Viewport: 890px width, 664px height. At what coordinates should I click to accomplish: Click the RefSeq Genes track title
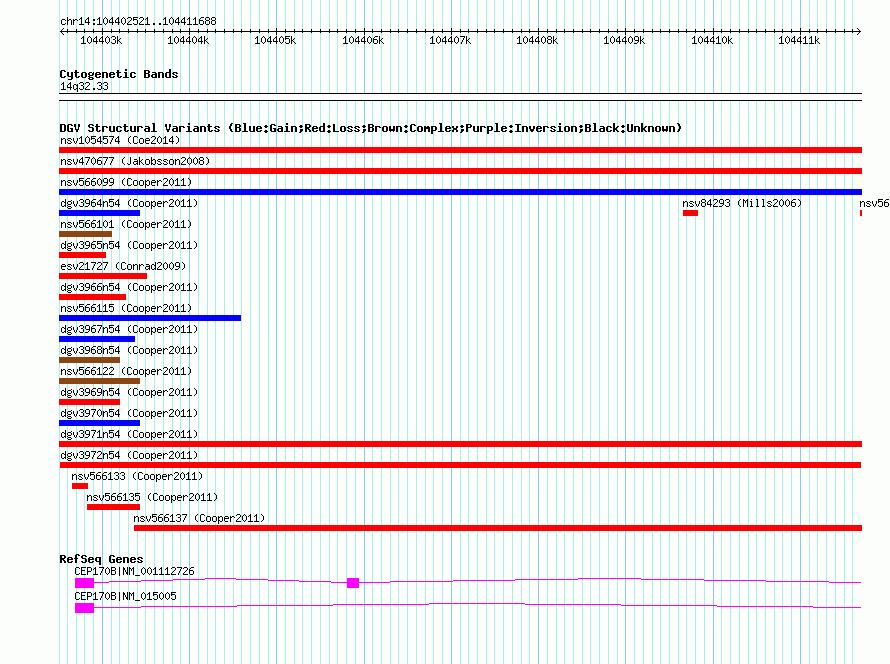101,559
